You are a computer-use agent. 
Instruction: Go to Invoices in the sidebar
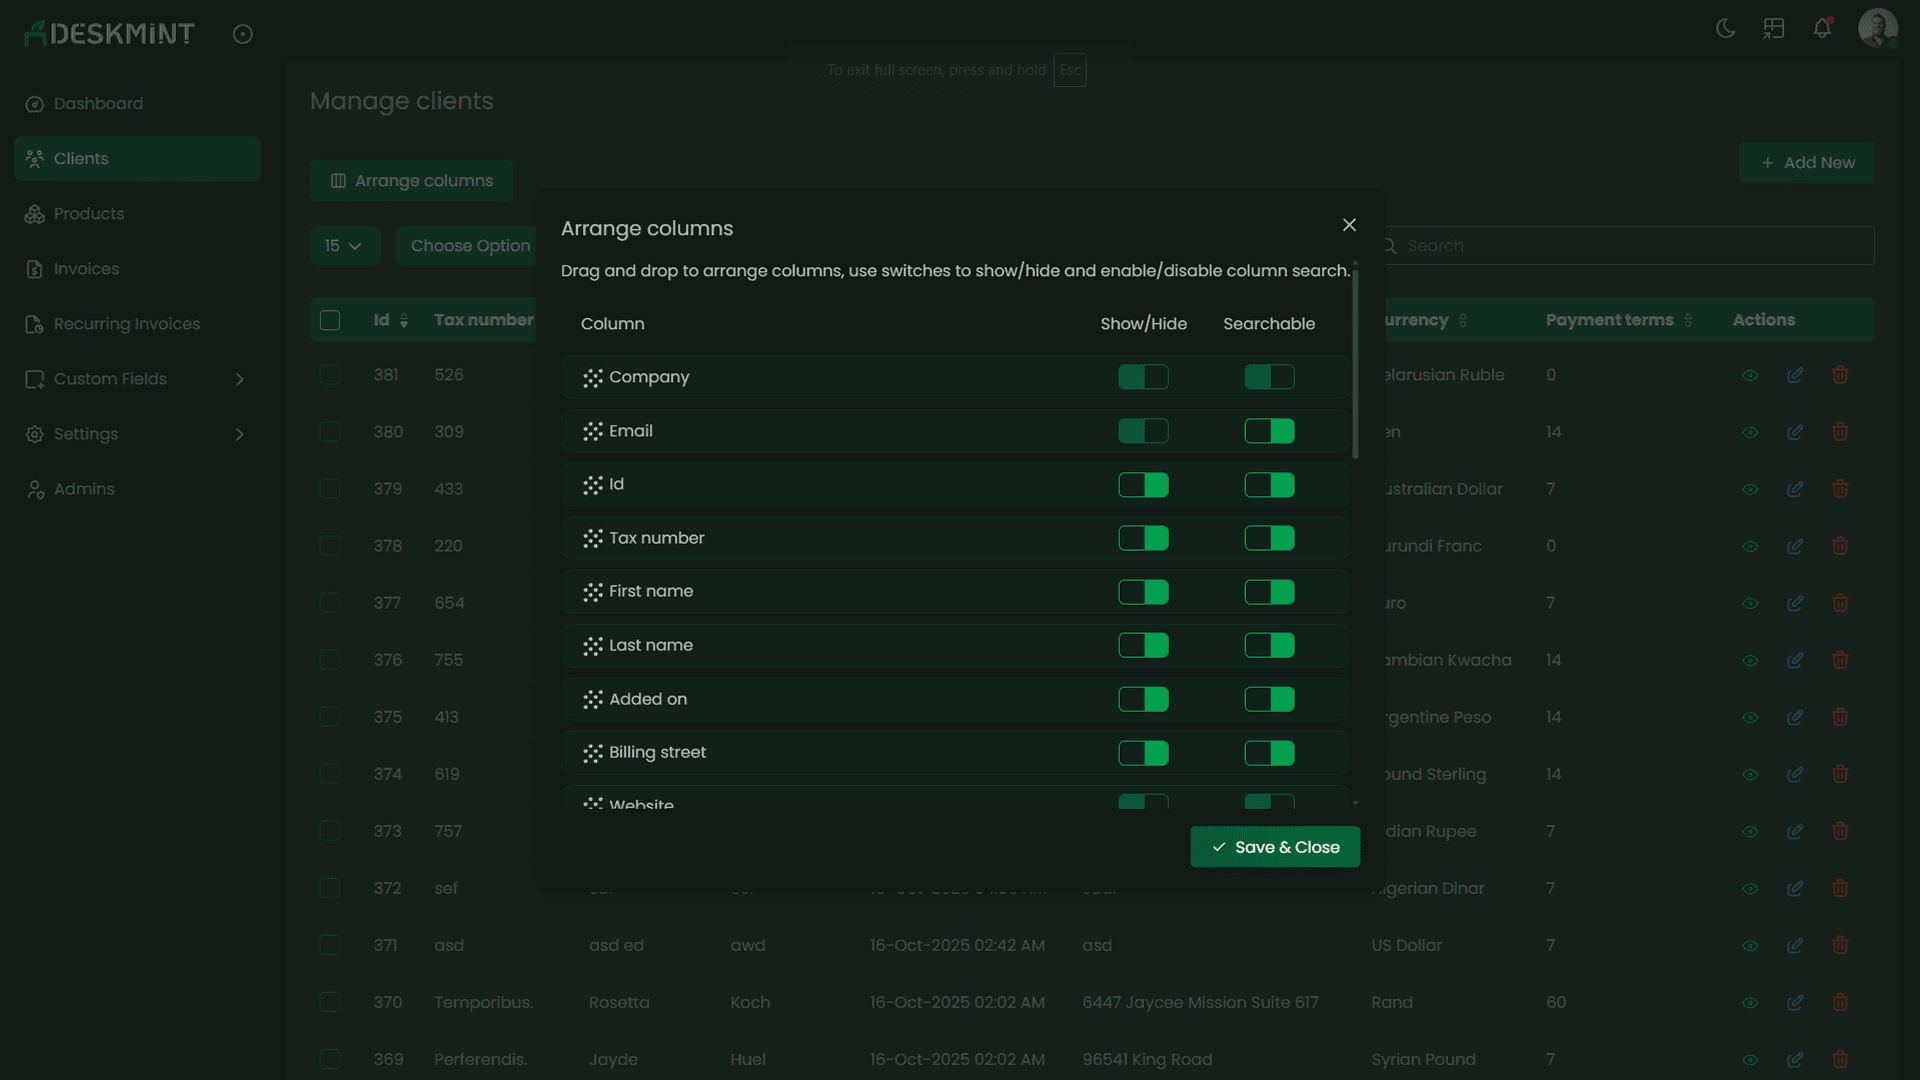click(85, 268)
